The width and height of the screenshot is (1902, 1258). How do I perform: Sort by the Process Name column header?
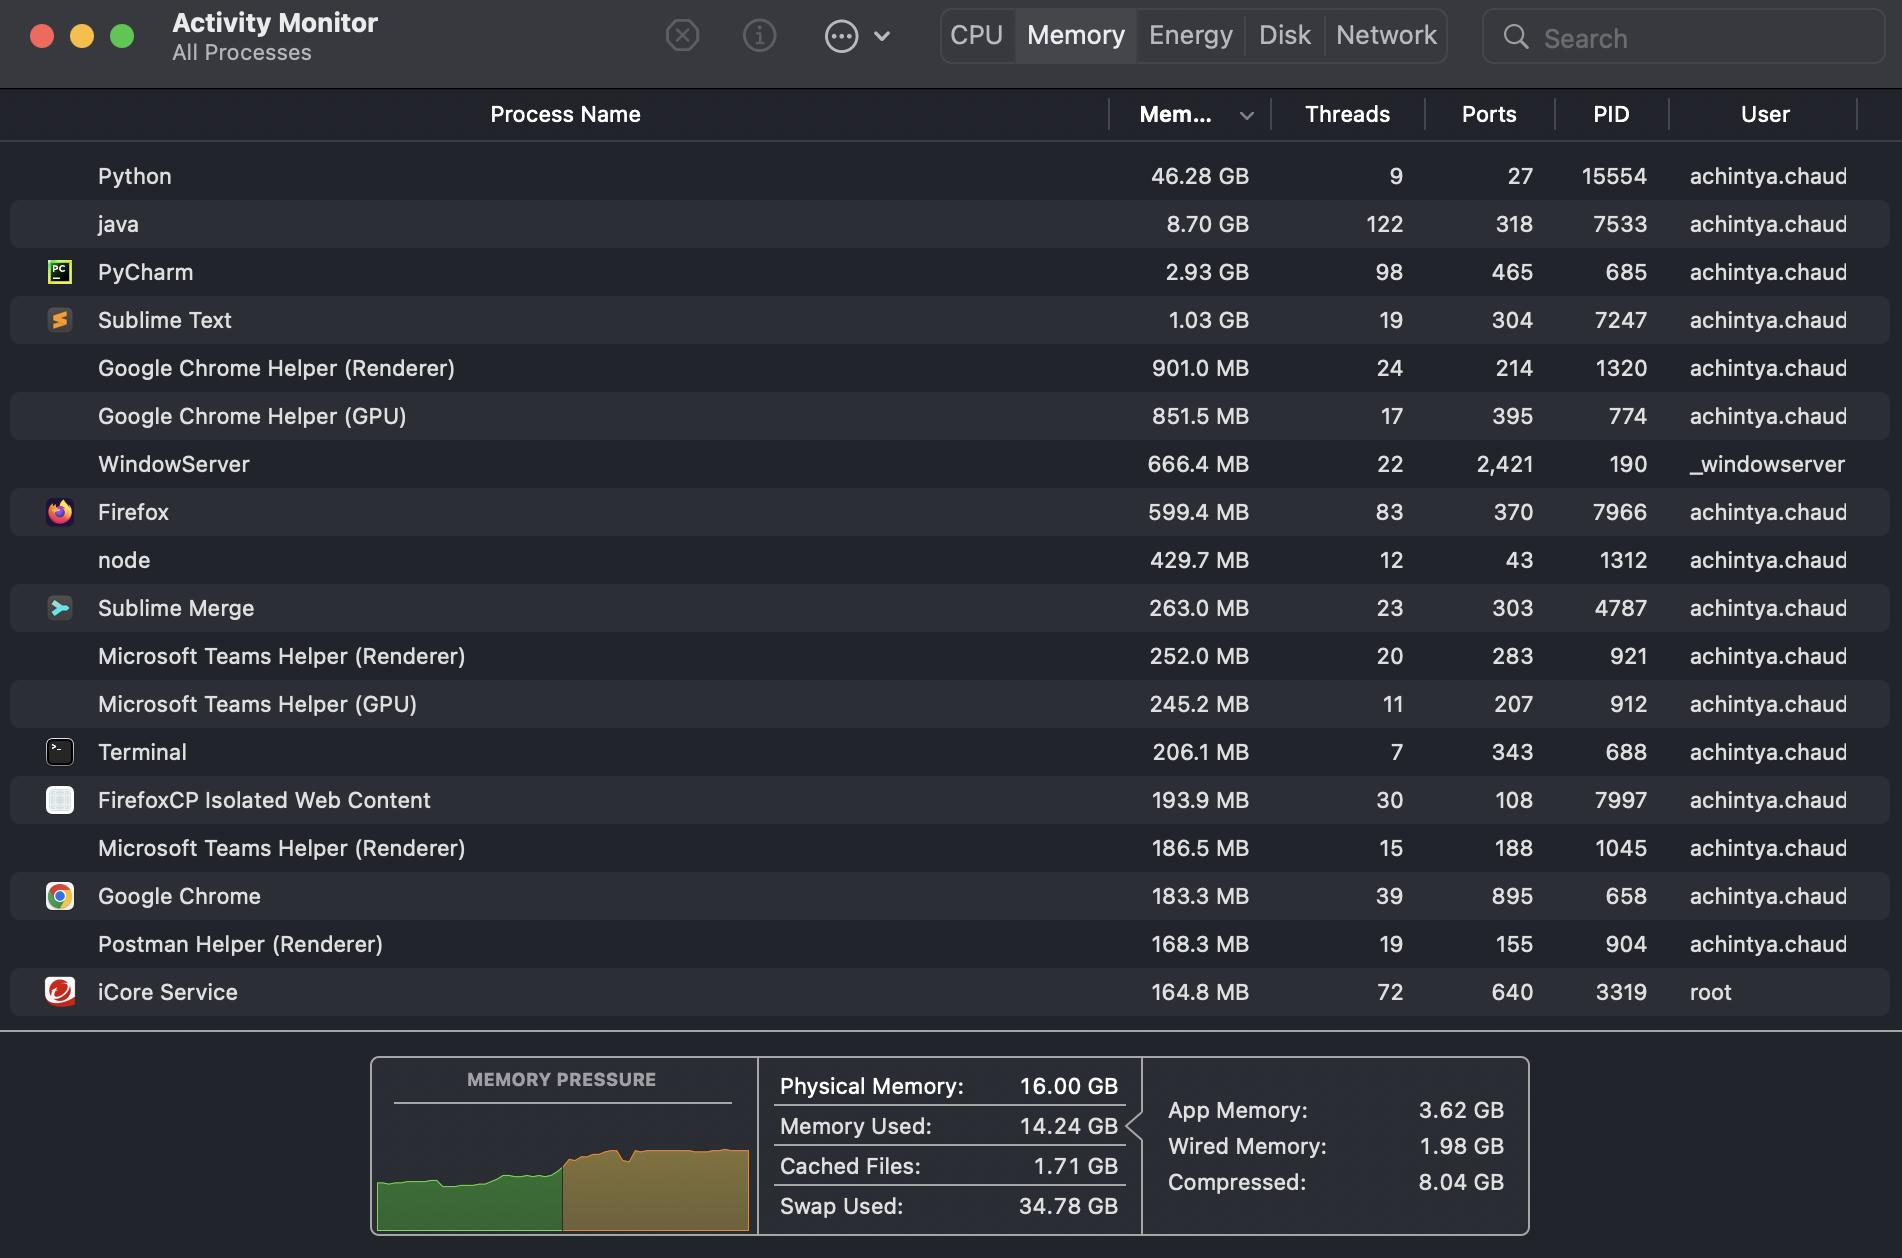click(565, 114)
